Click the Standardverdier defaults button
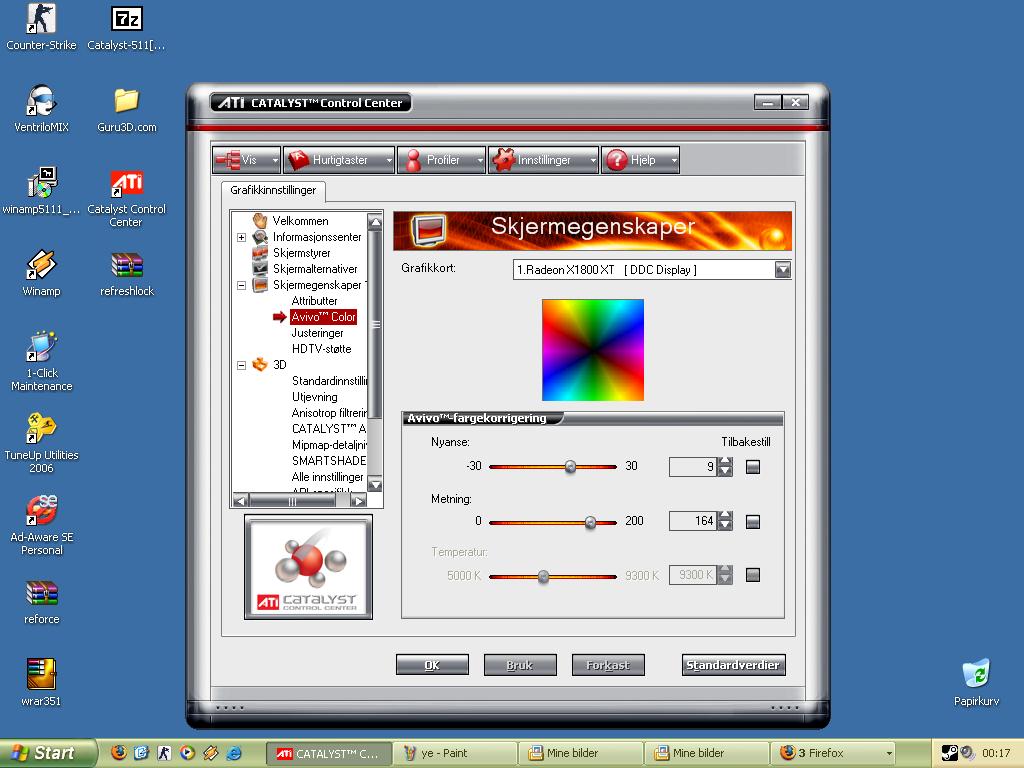1024x768 pixels. point(733,665)
